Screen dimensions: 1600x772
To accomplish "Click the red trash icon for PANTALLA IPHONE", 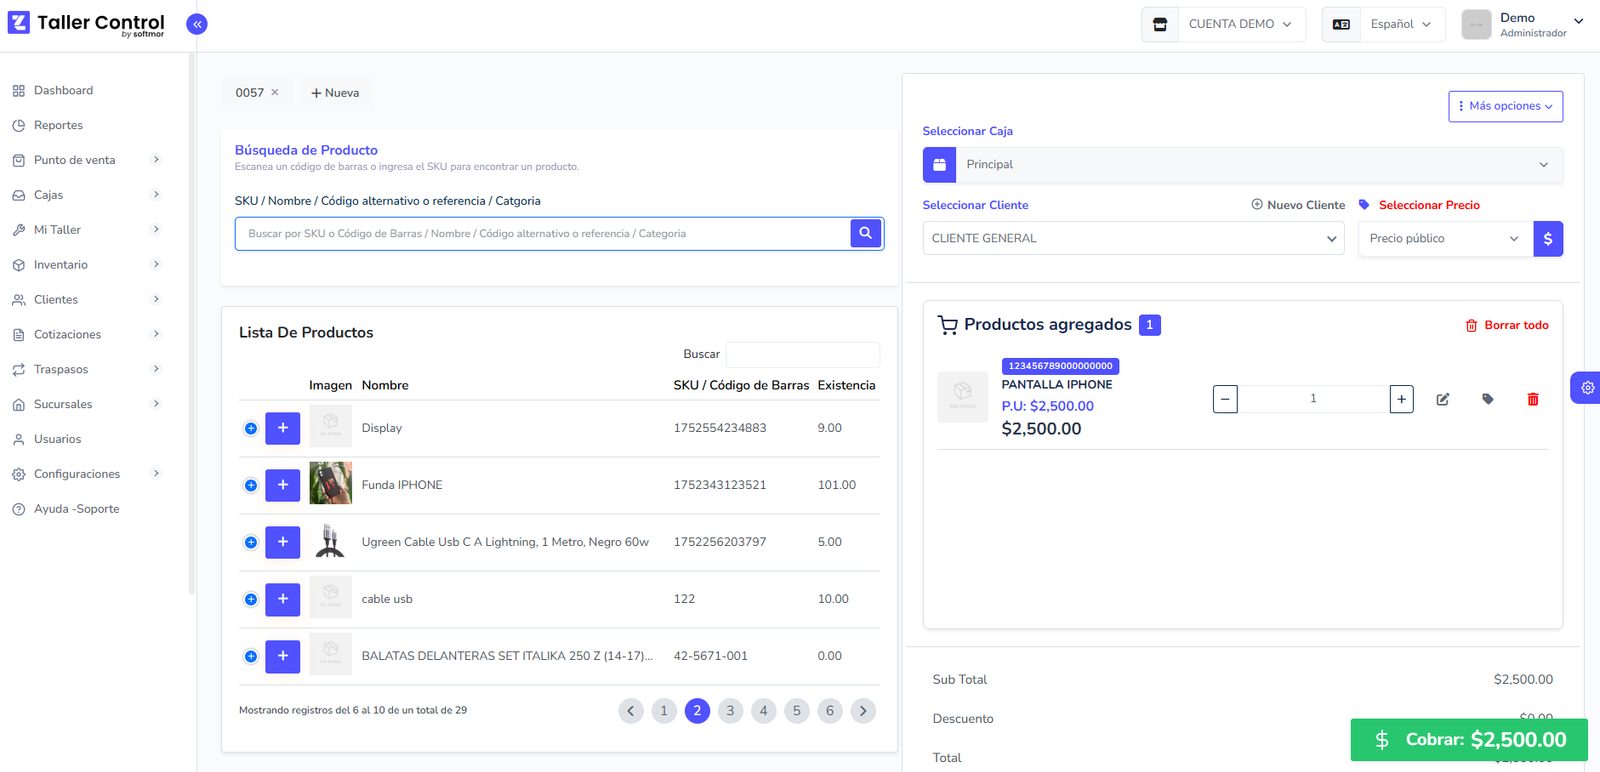I will [x=1532, y=399].
